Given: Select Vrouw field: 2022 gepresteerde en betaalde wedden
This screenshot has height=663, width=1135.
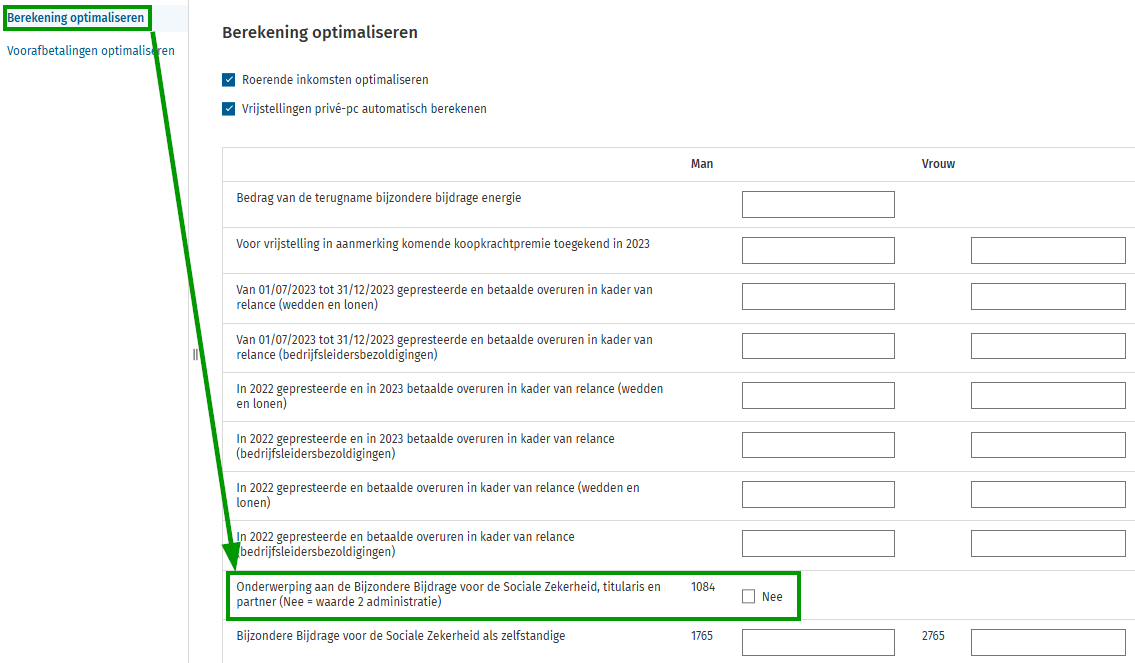Looking at the screenshot, I should (1047, 494).
